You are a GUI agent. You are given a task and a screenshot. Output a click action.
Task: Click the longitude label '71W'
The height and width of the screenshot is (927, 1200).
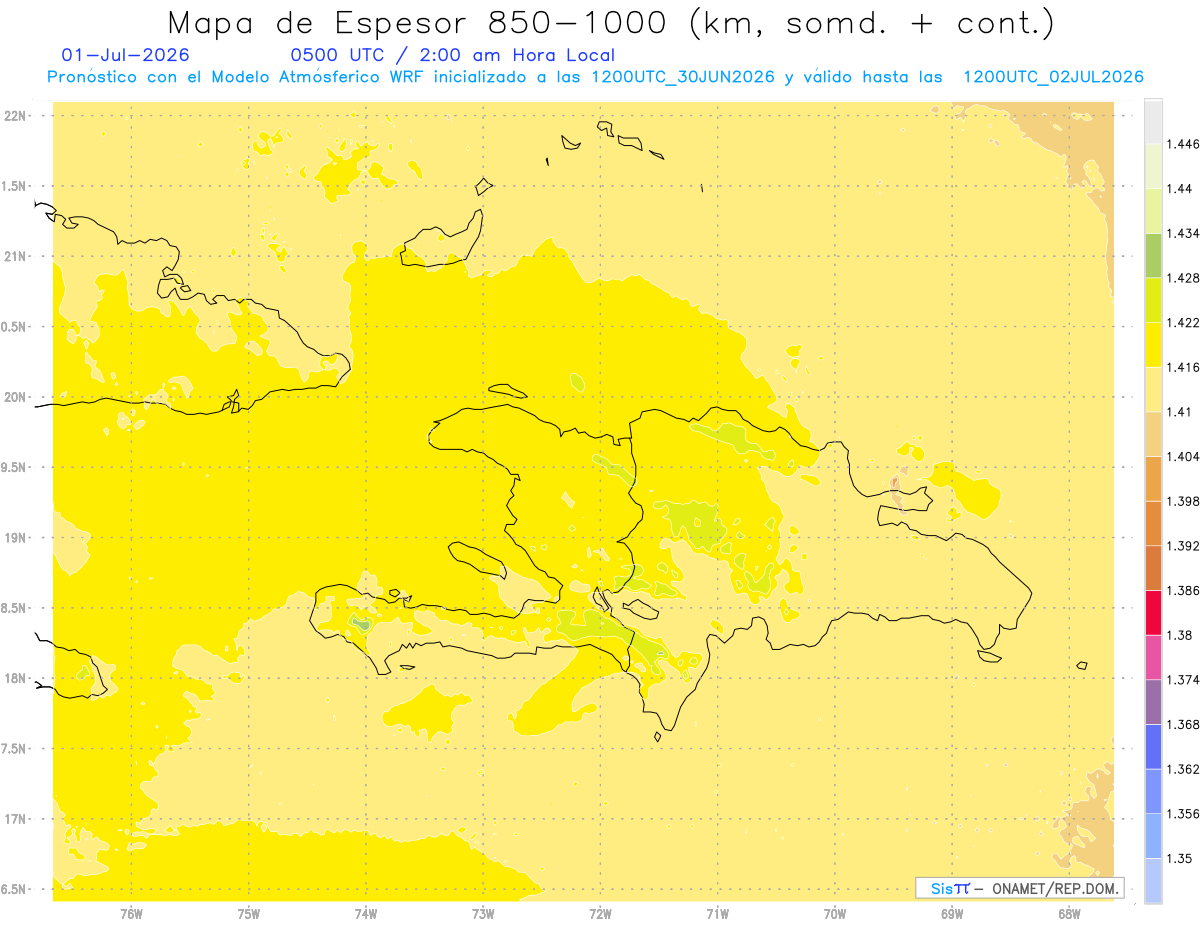point(717,913)
